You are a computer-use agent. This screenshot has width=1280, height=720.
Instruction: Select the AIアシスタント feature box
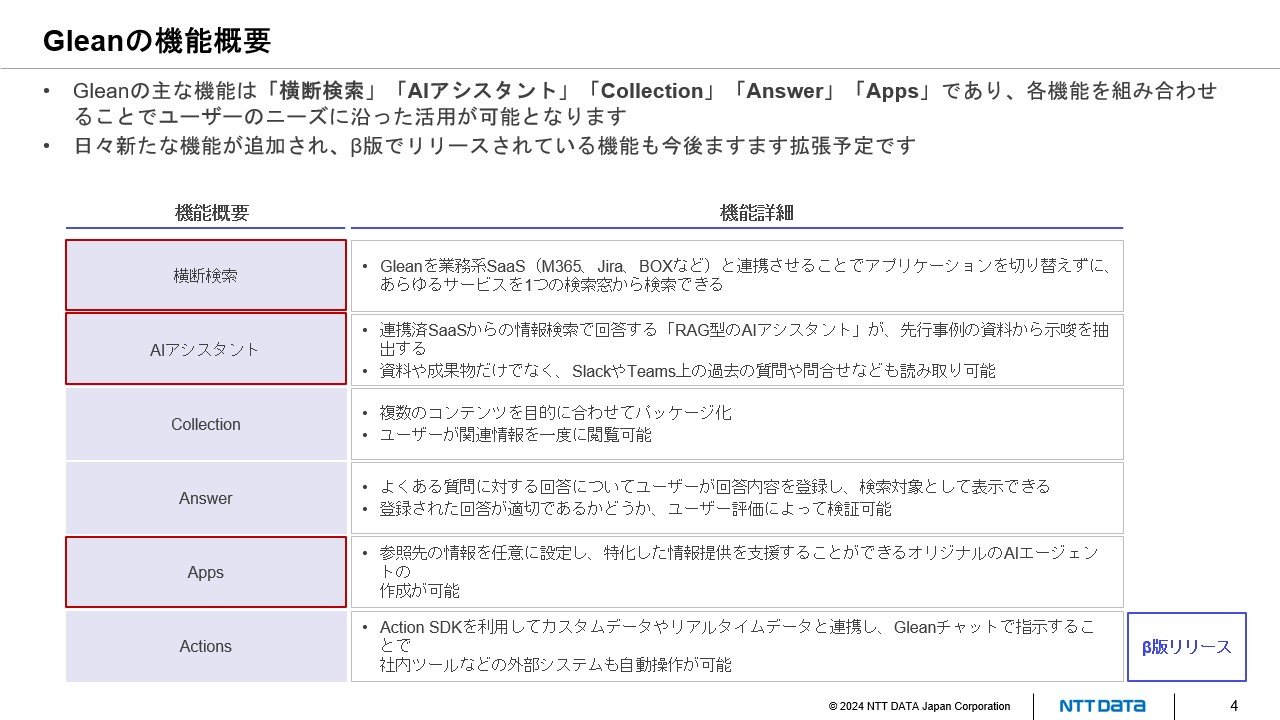[206, 349]
